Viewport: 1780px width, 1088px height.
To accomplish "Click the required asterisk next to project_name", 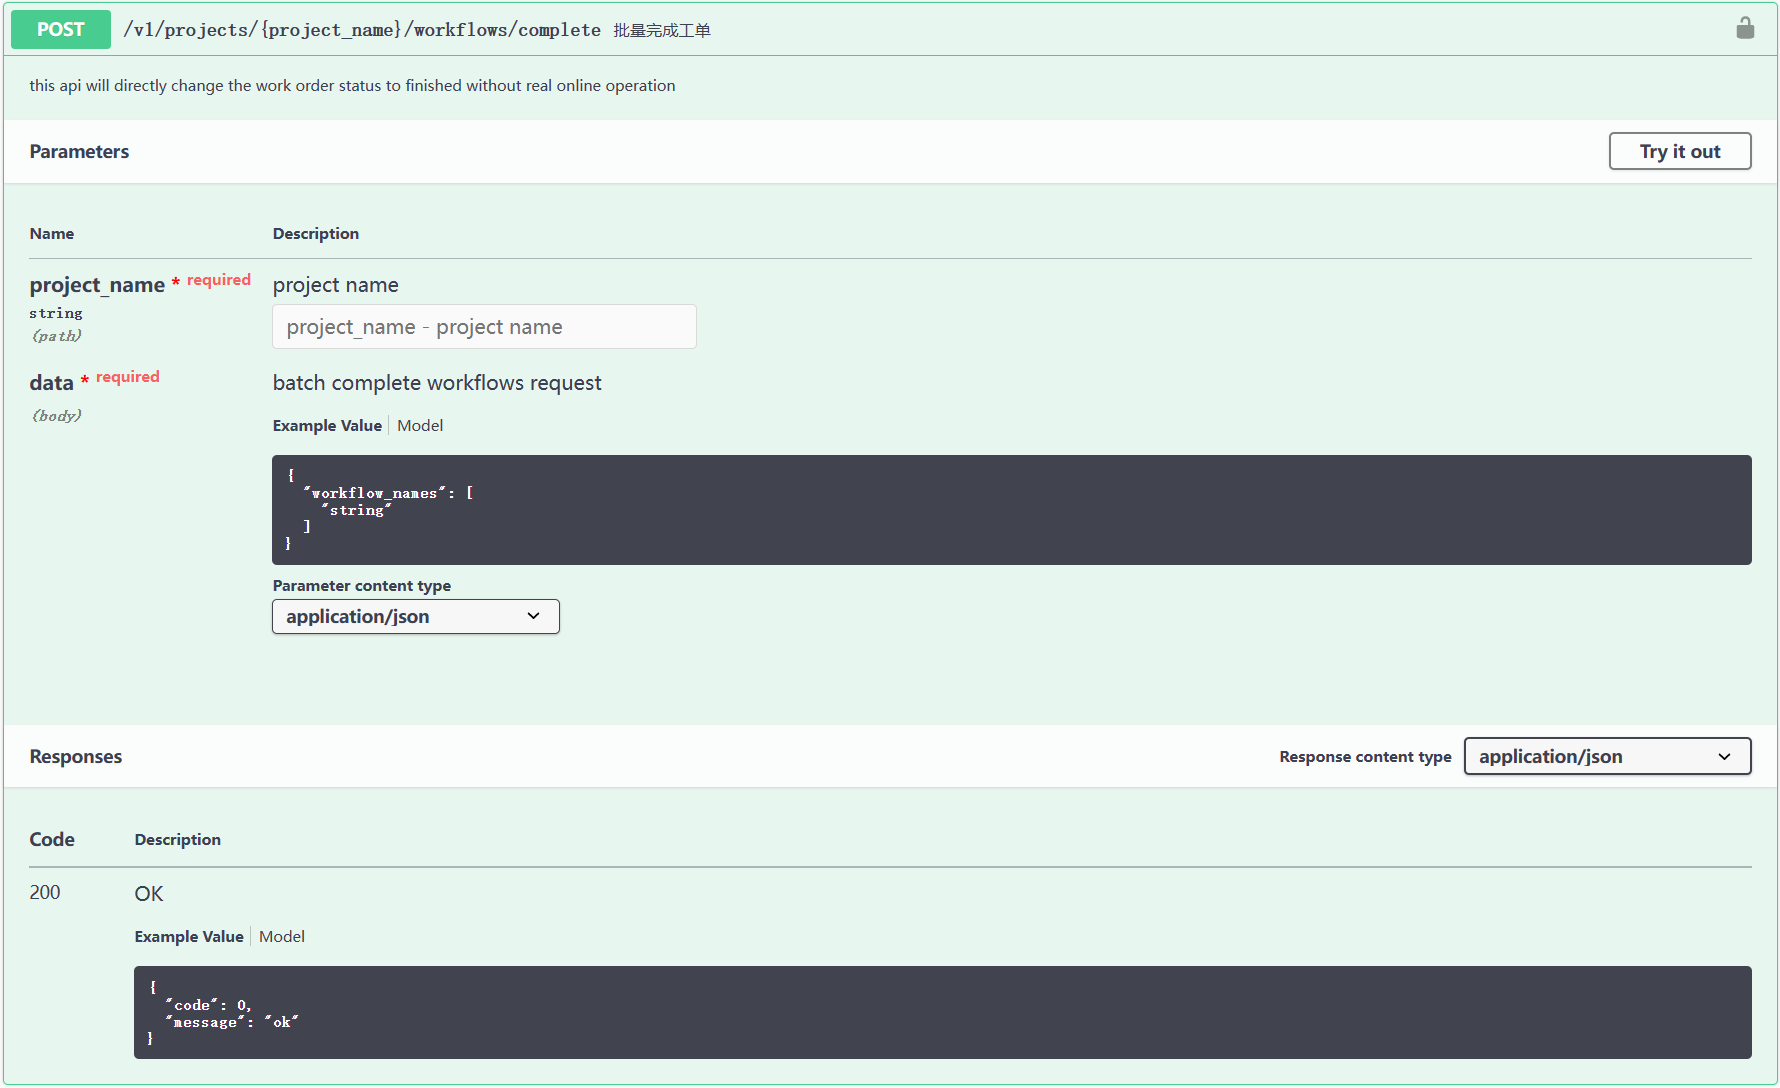I will [175, 283].
